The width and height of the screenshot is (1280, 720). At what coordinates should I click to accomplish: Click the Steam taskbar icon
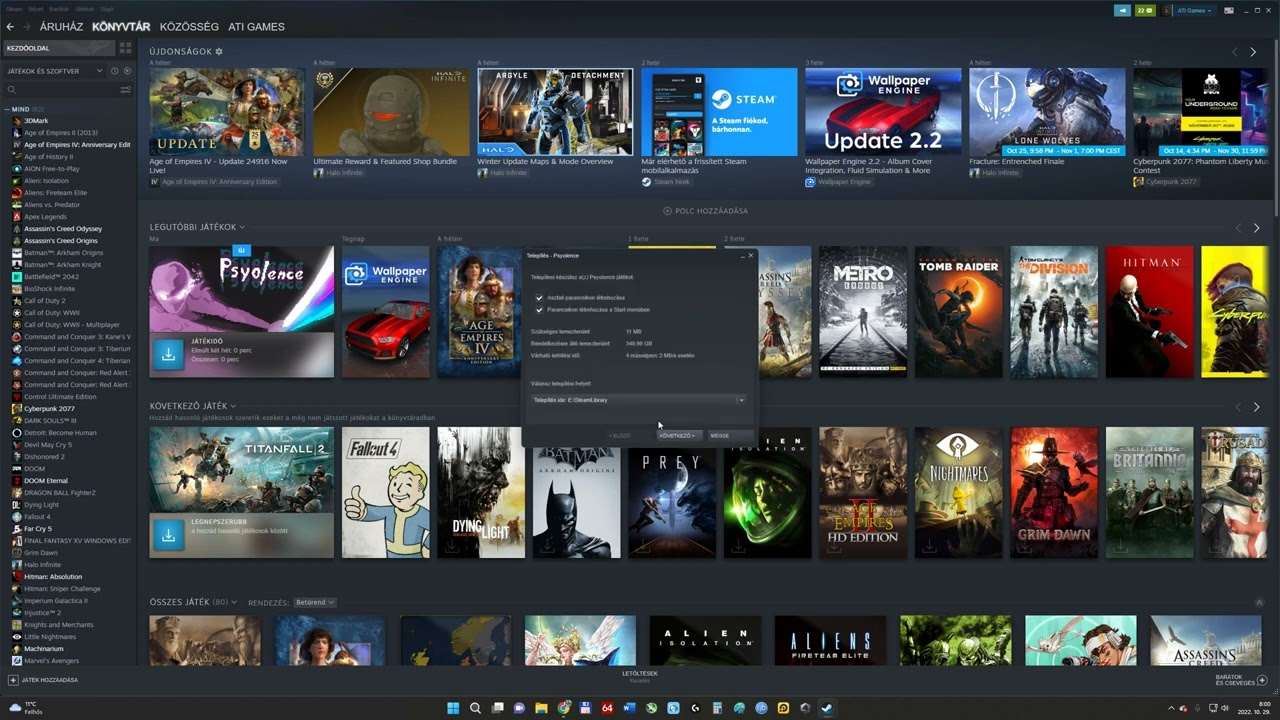(x=827, y=708)
